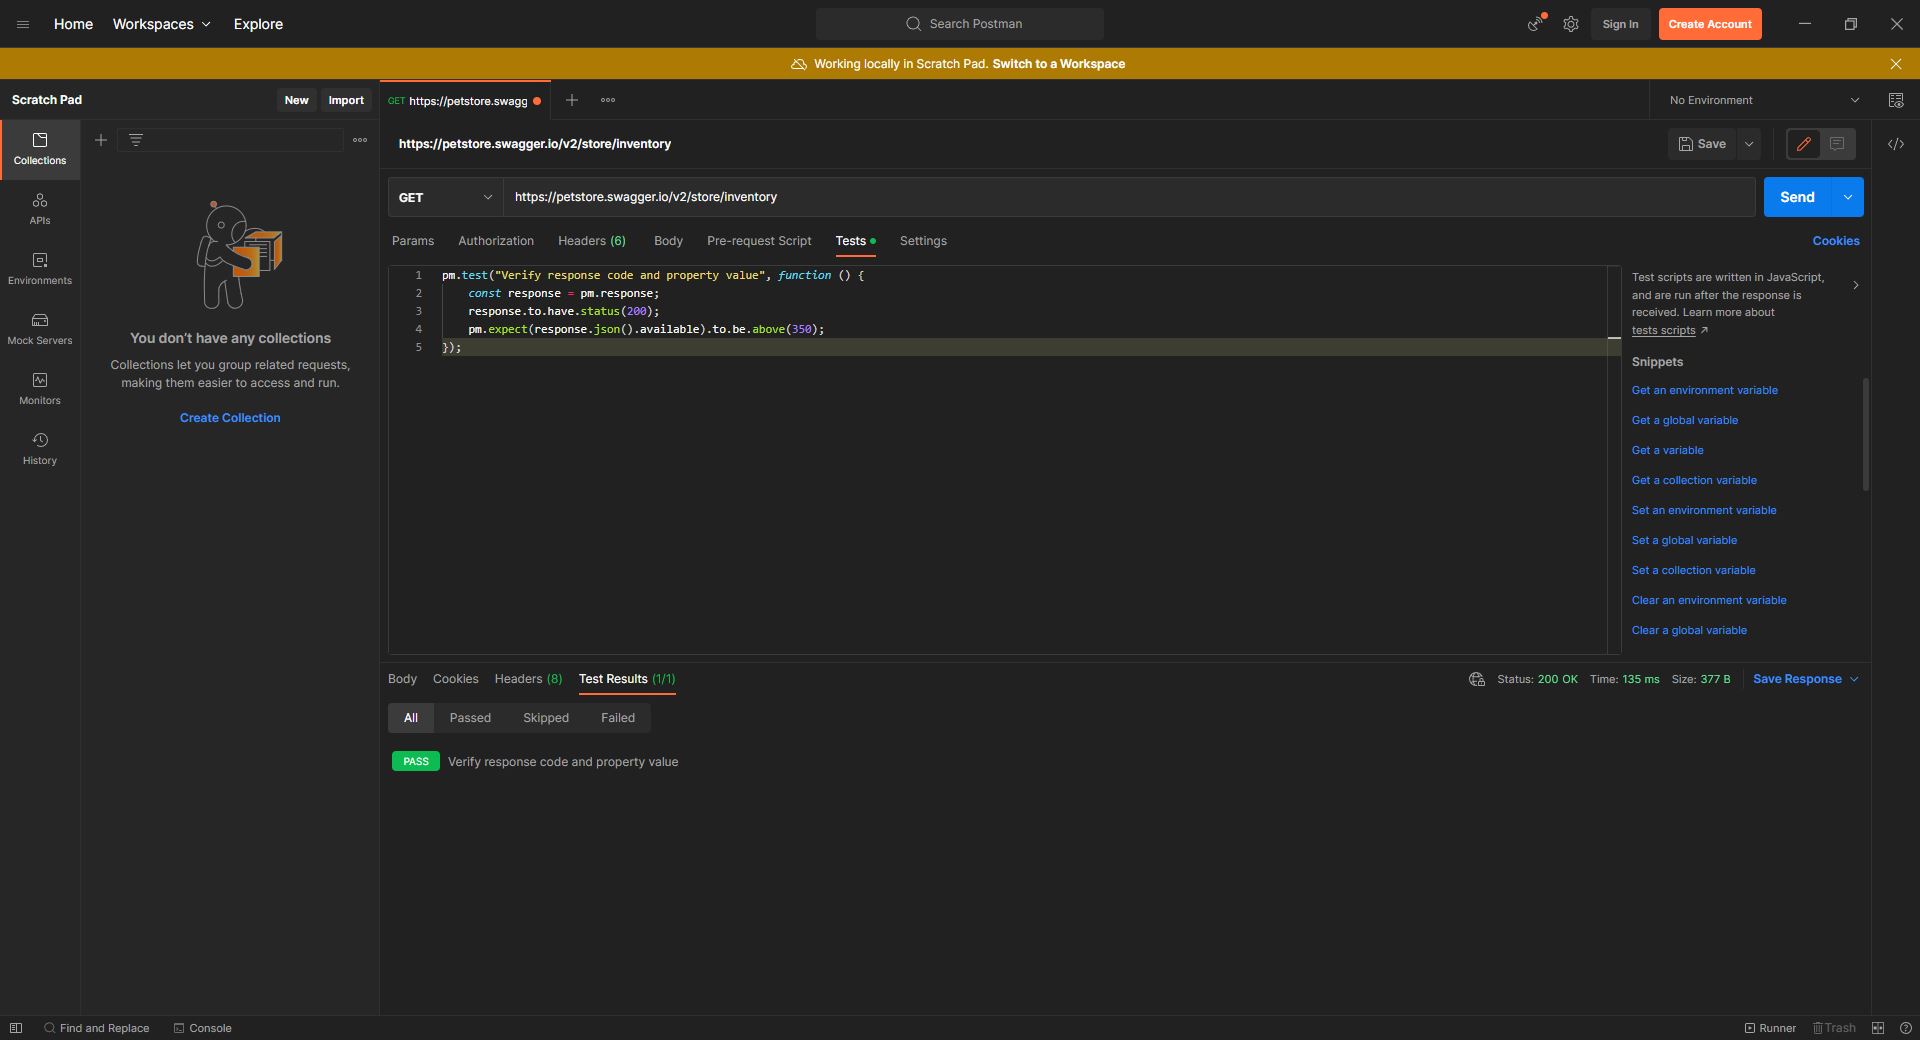The image size is (1920, 1040).
Task: Open the code snippet icon
Action: (x=1896, y=144)
